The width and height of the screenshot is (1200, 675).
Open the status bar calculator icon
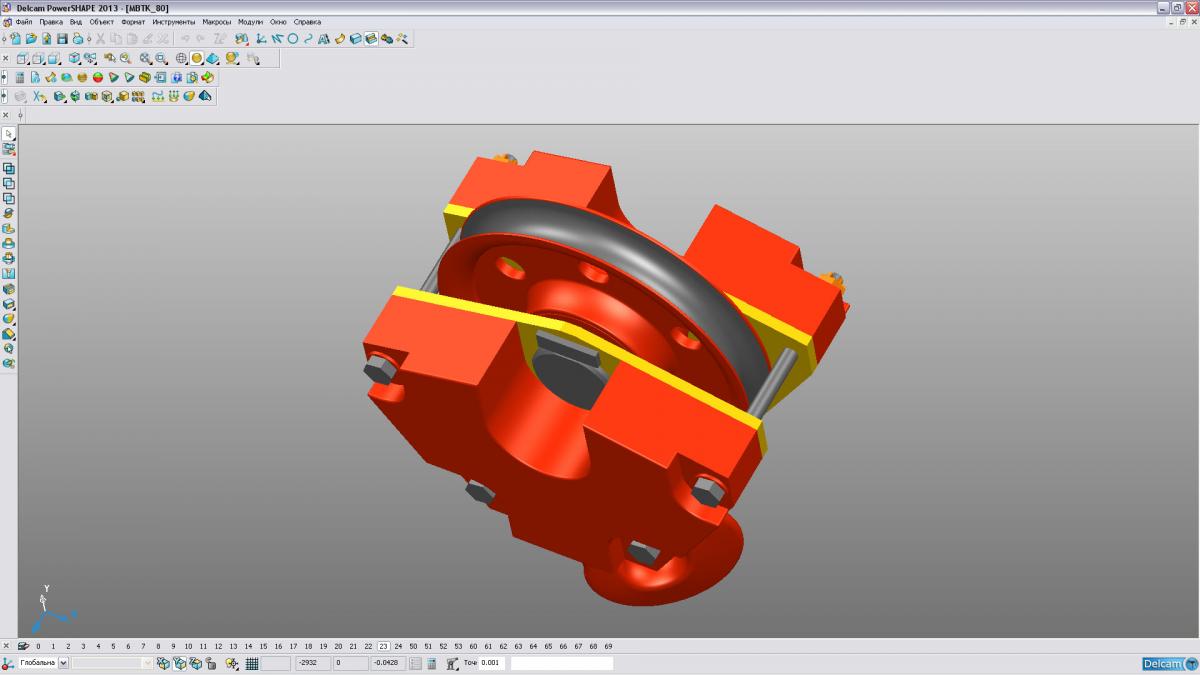tap(431, 663)
